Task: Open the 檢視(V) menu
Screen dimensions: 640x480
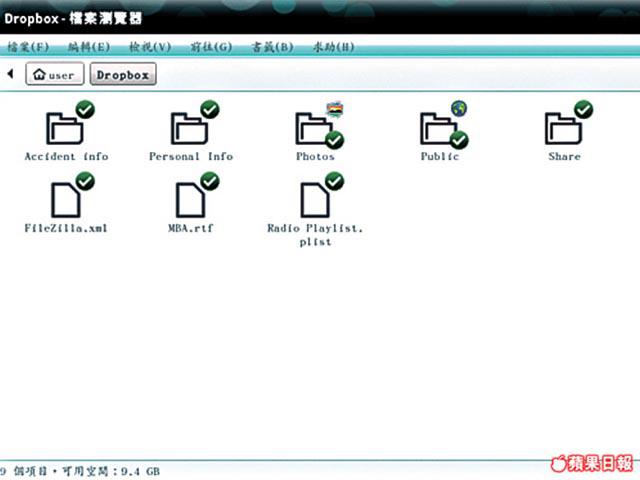Action: click(x=150, y=47)
